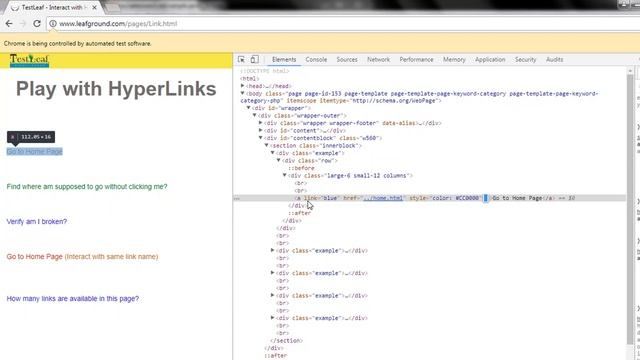640x360 pixels.
Task: Click the browser back arrow
Action: pos(9,24)
